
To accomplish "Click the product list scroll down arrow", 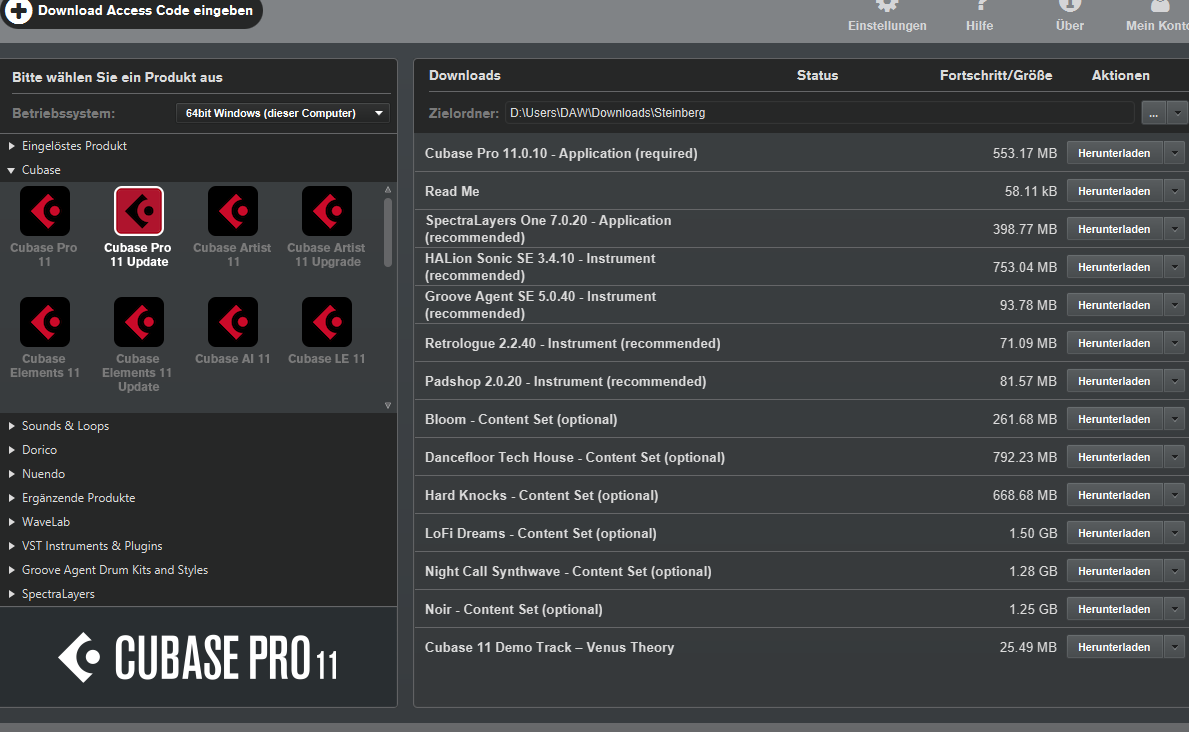I will point(388,405).
